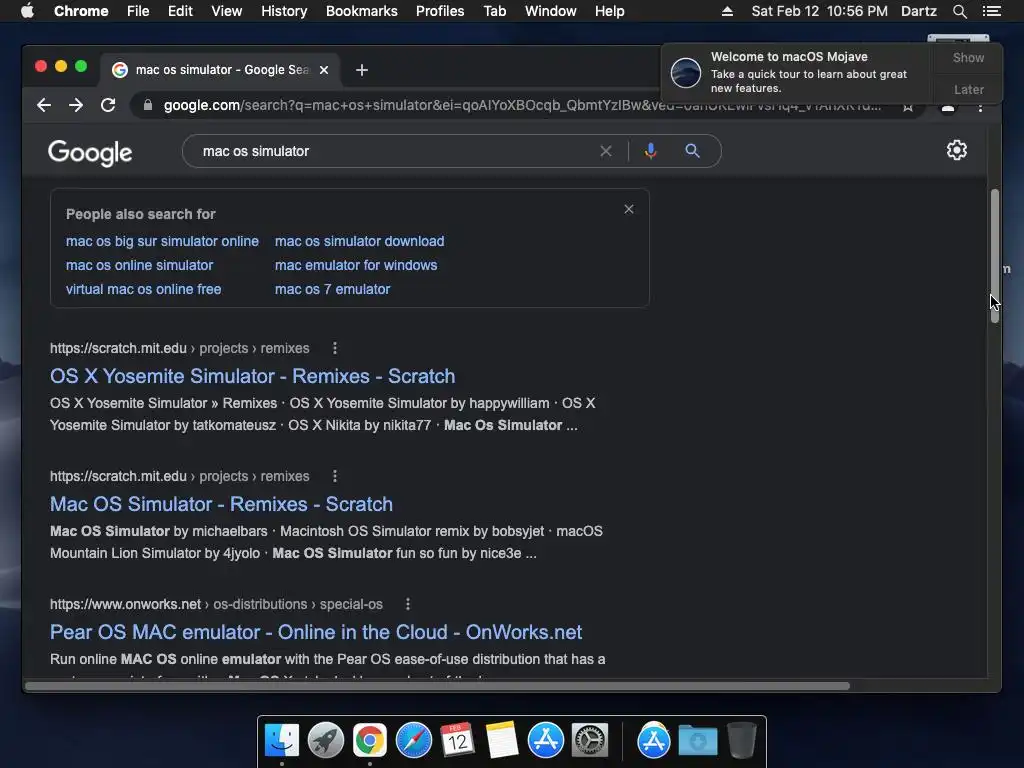
Task: Click the browser forward arrow
Action: tap(76, 105)
